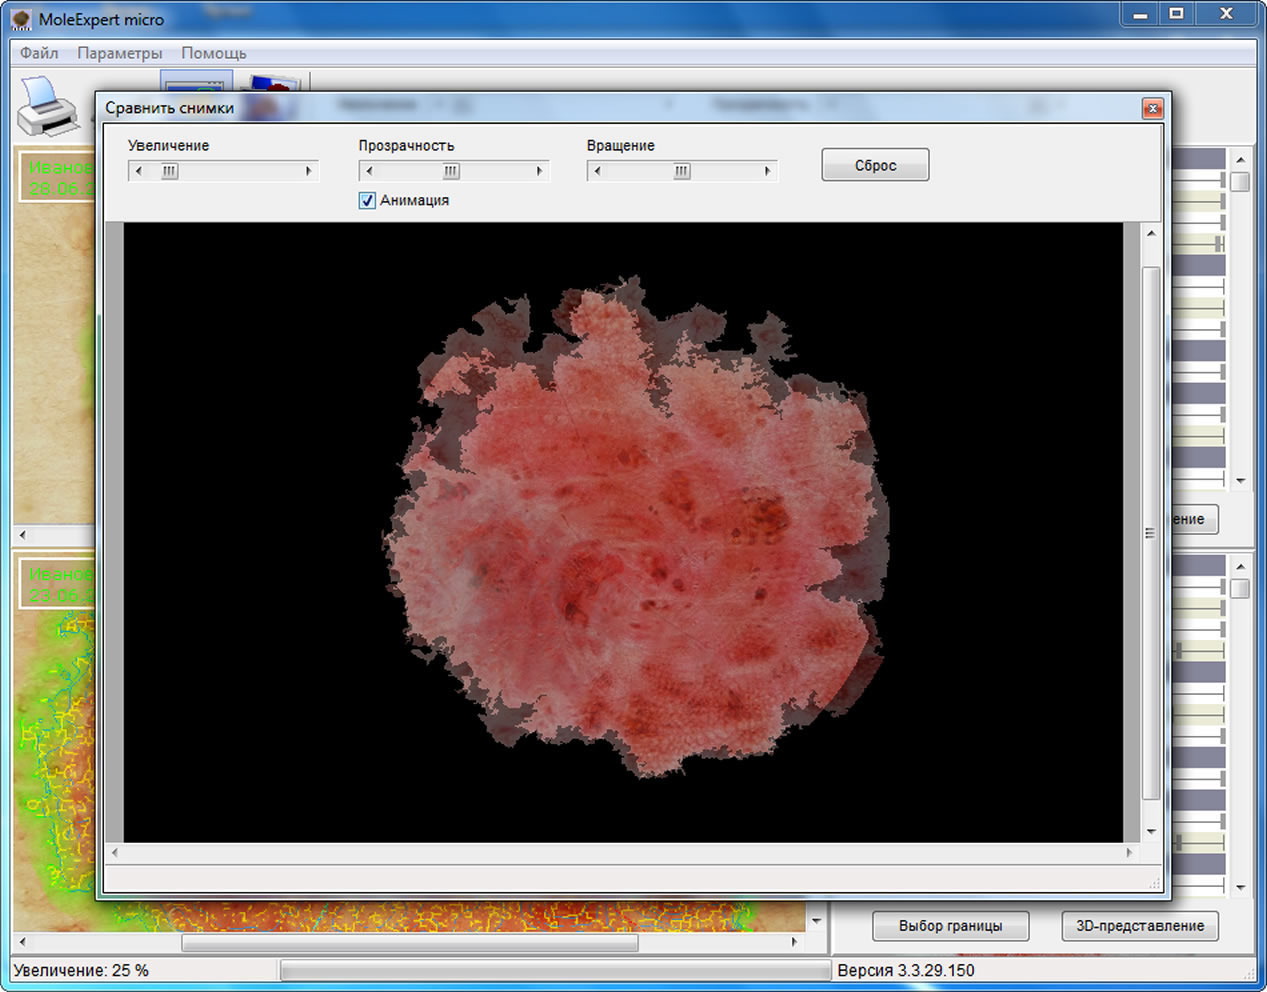Increase Прозрачность with its right arrow
1267x992 pixels.
tap(539, 171)
